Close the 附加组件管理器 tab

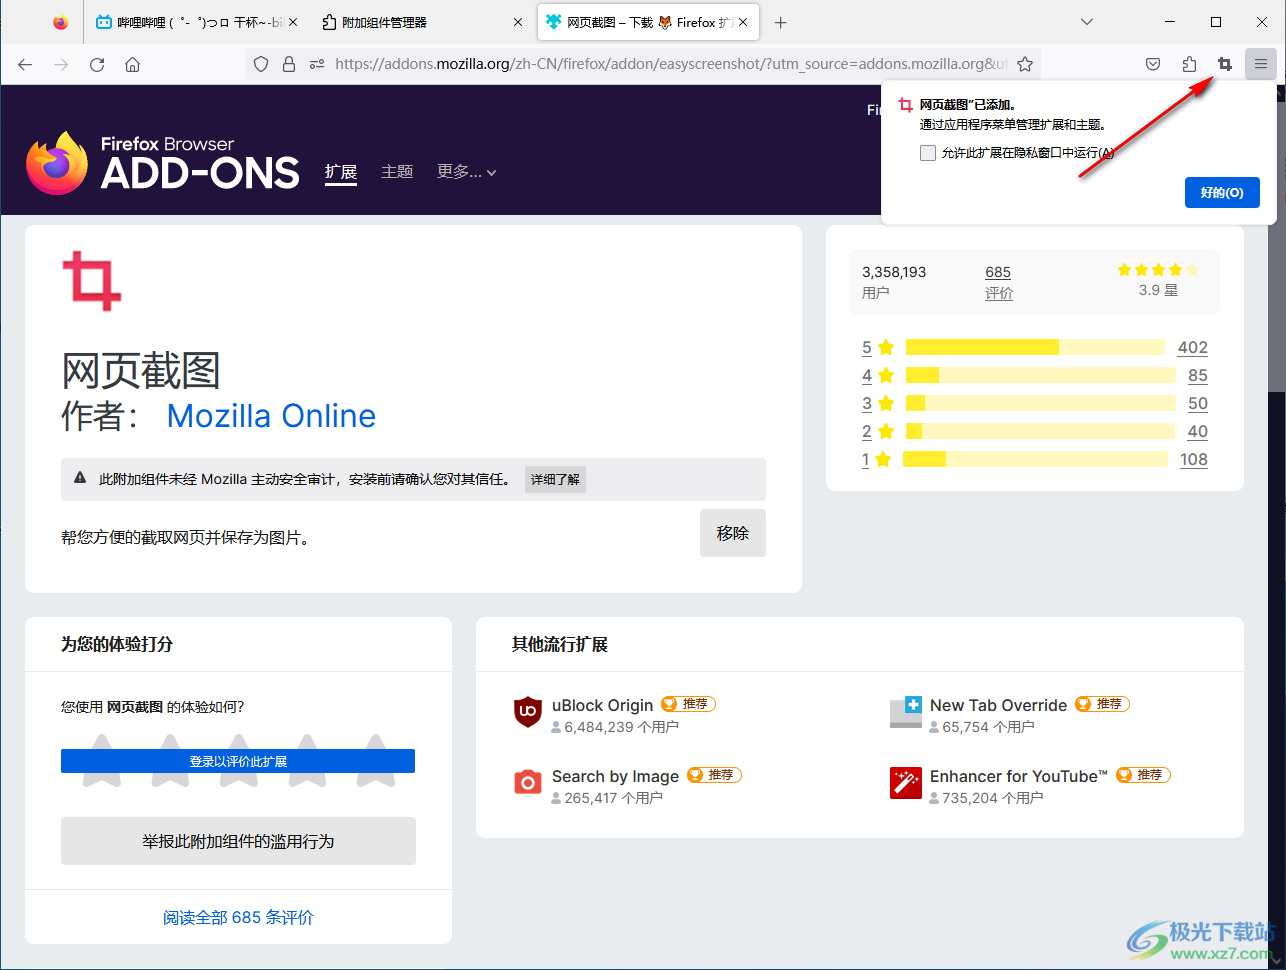(518, 22)
